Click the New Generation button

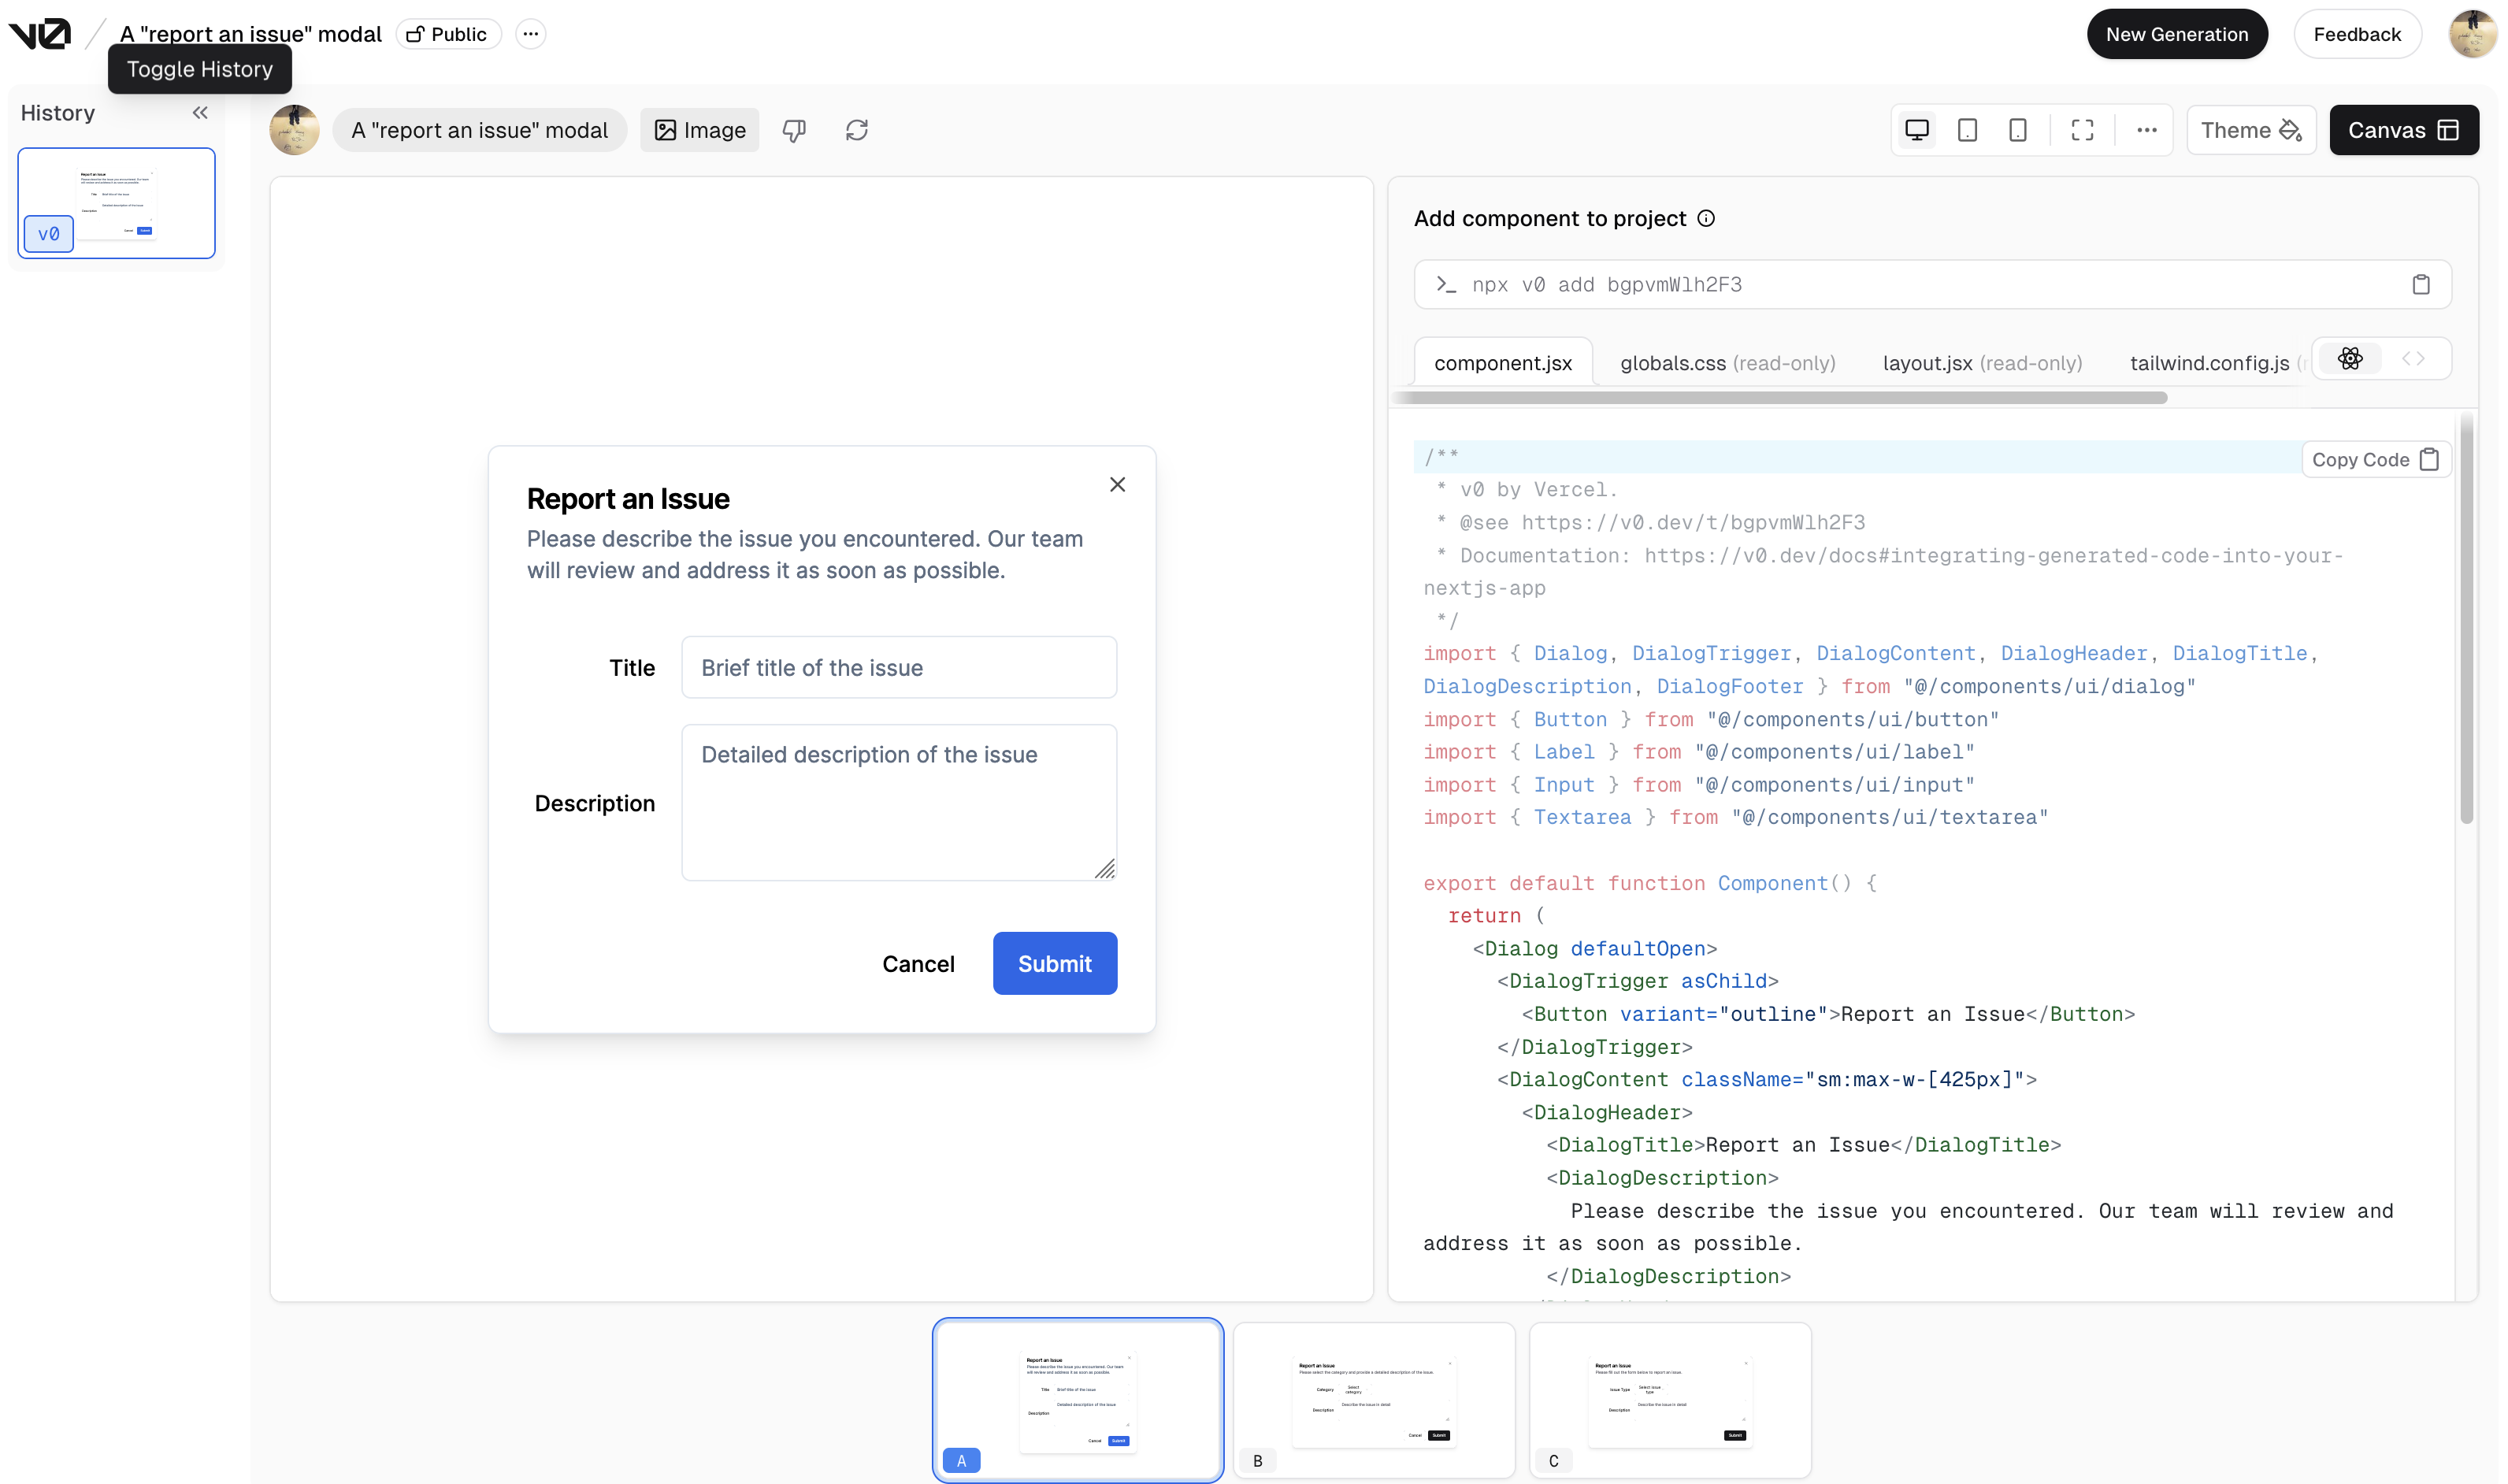2176,34
